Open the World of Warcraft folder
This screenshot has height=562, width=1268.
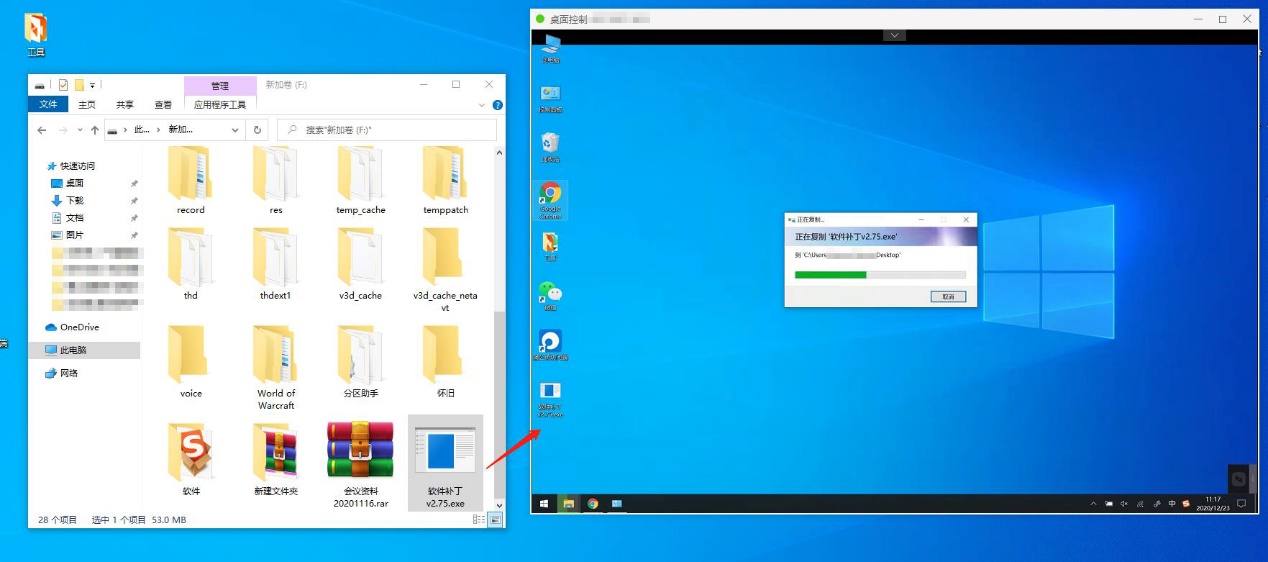point(276,368)
